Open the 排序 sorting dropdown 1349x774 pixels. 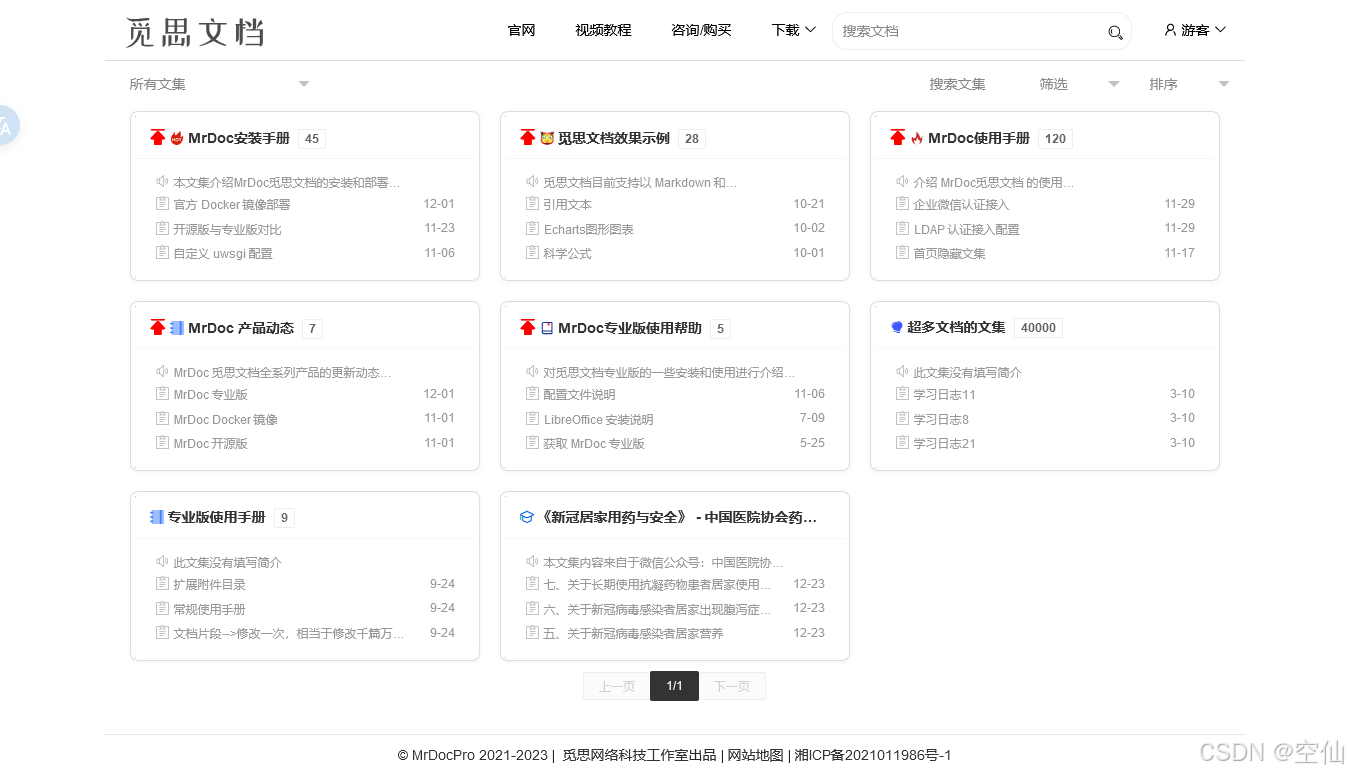1189,84
